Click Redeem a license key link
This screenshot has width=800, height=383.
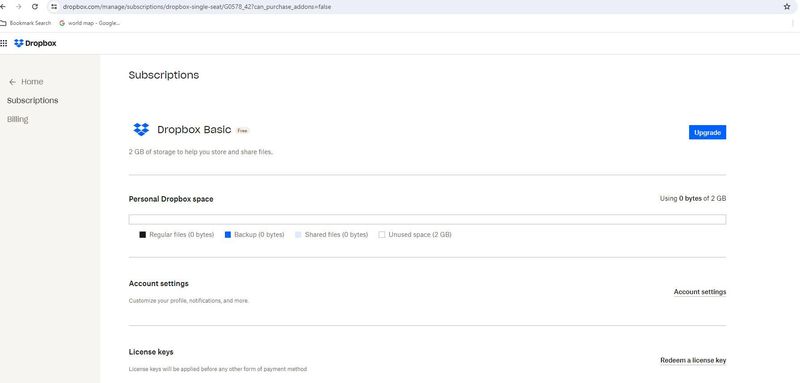(x=693, y=361)
